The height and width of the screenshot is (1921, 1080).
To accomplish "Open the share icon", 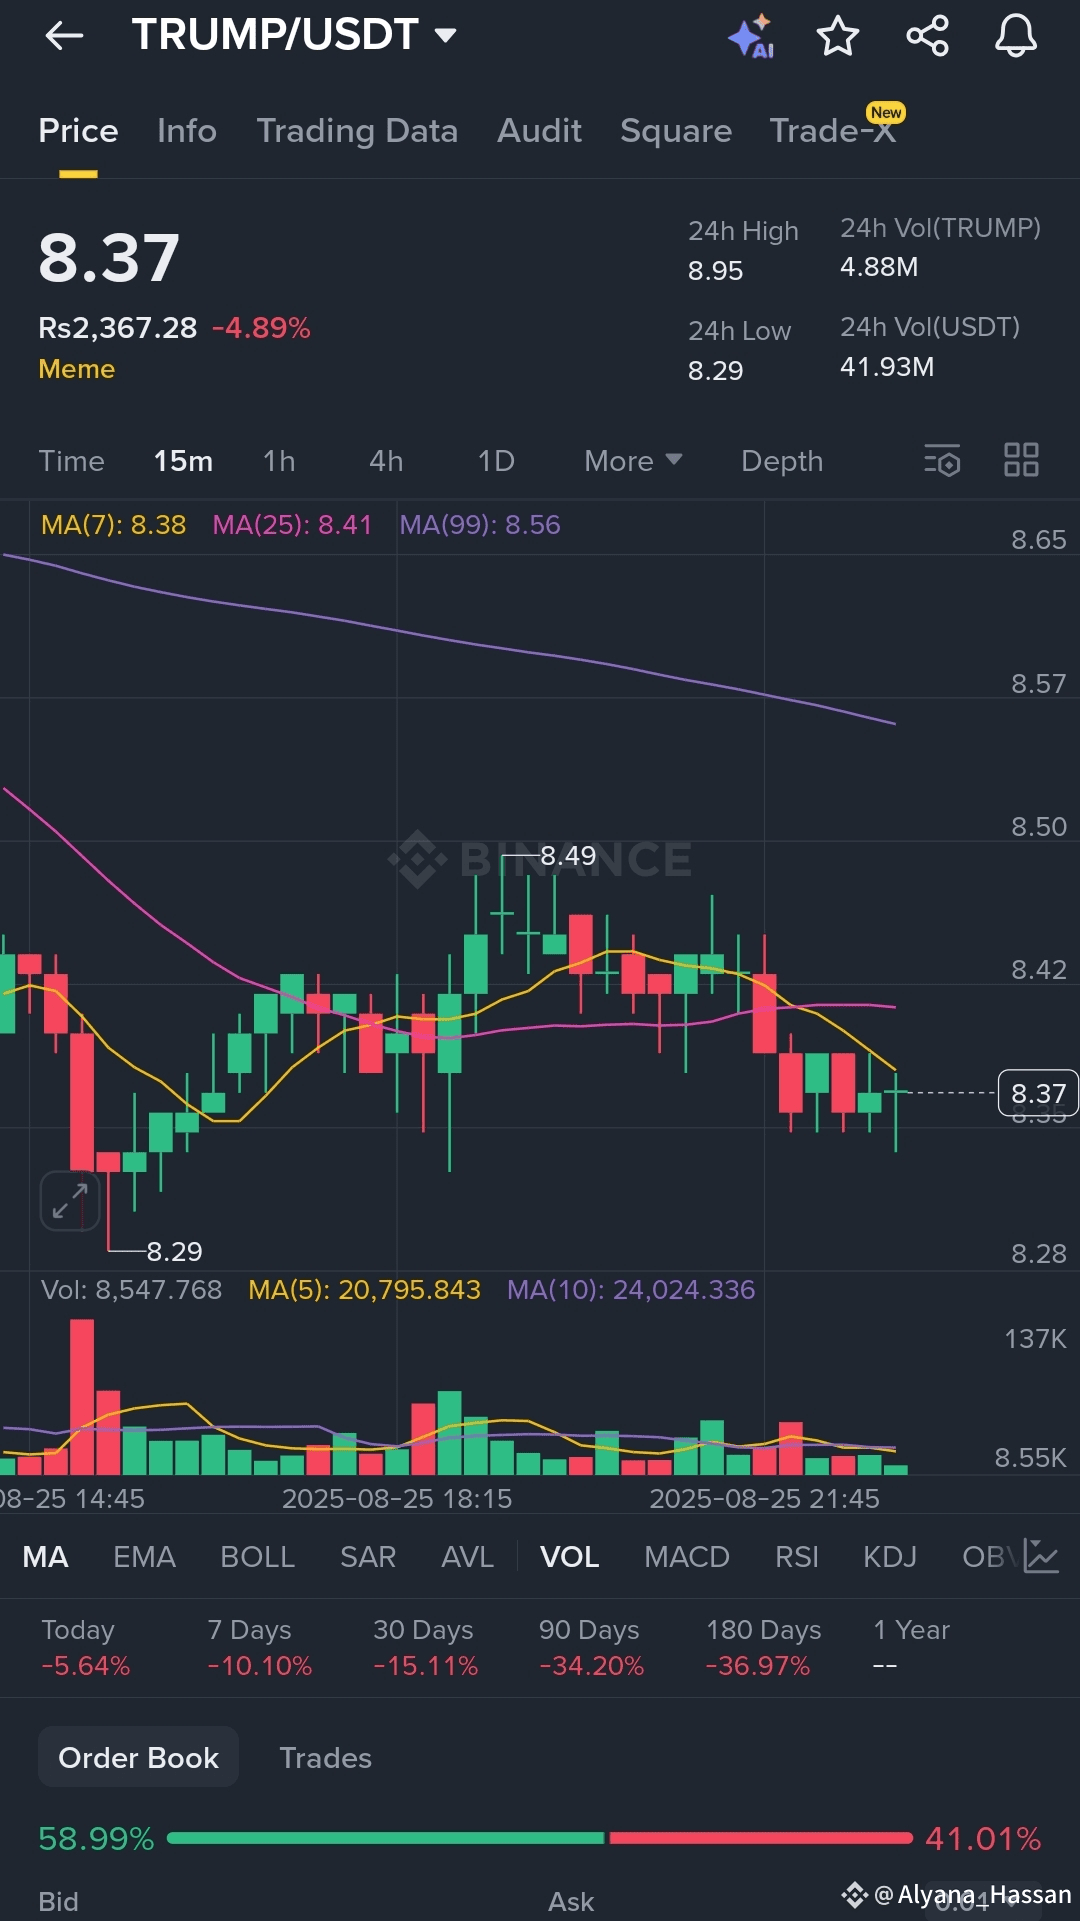I will click(x=927, y=36).
